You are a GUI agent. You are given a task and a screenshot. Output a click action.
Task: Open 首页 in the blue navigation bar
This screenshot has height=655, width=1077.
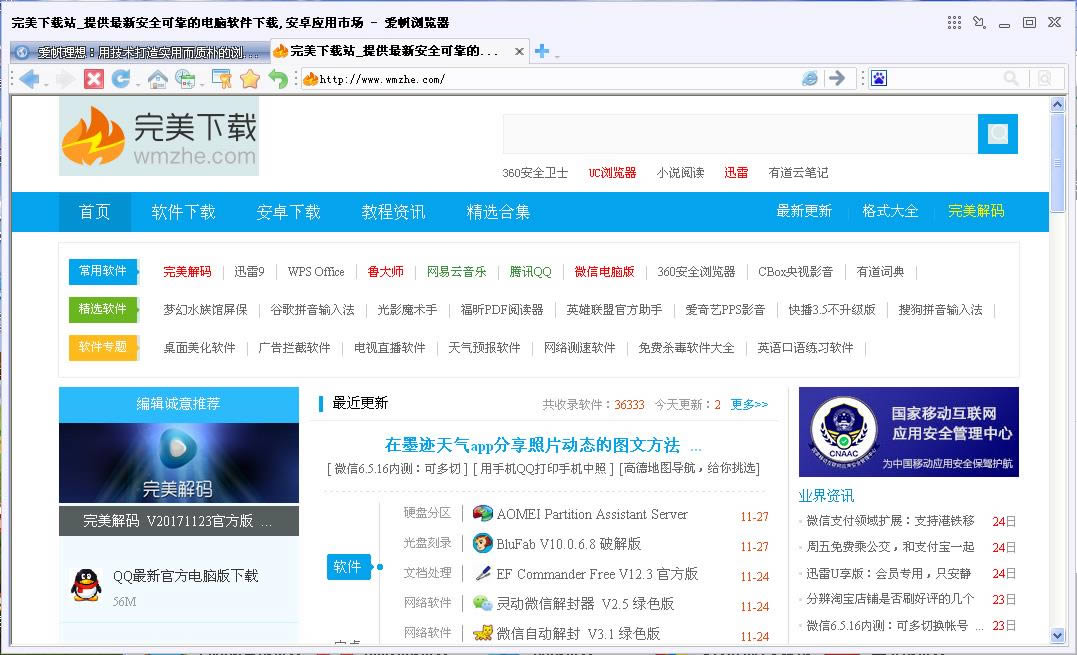click(95, 212)
